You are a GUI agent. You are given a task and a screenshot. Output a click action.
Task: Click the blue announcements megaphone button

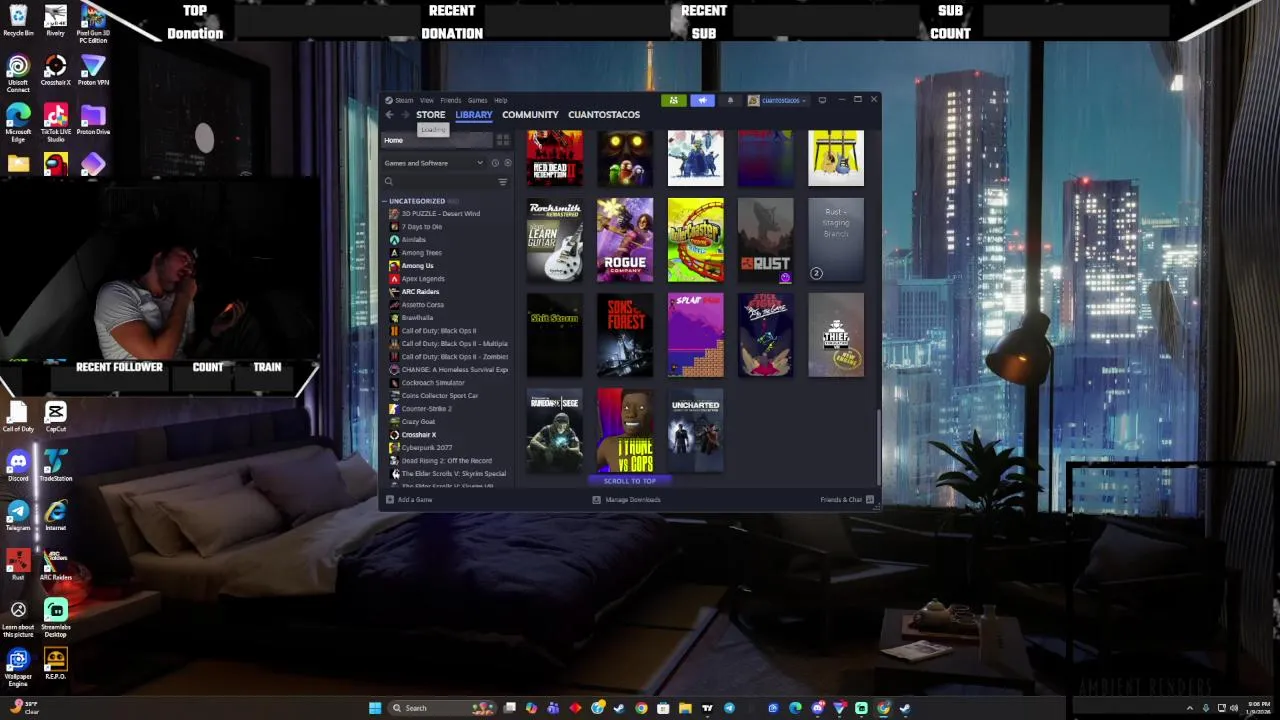702,100
